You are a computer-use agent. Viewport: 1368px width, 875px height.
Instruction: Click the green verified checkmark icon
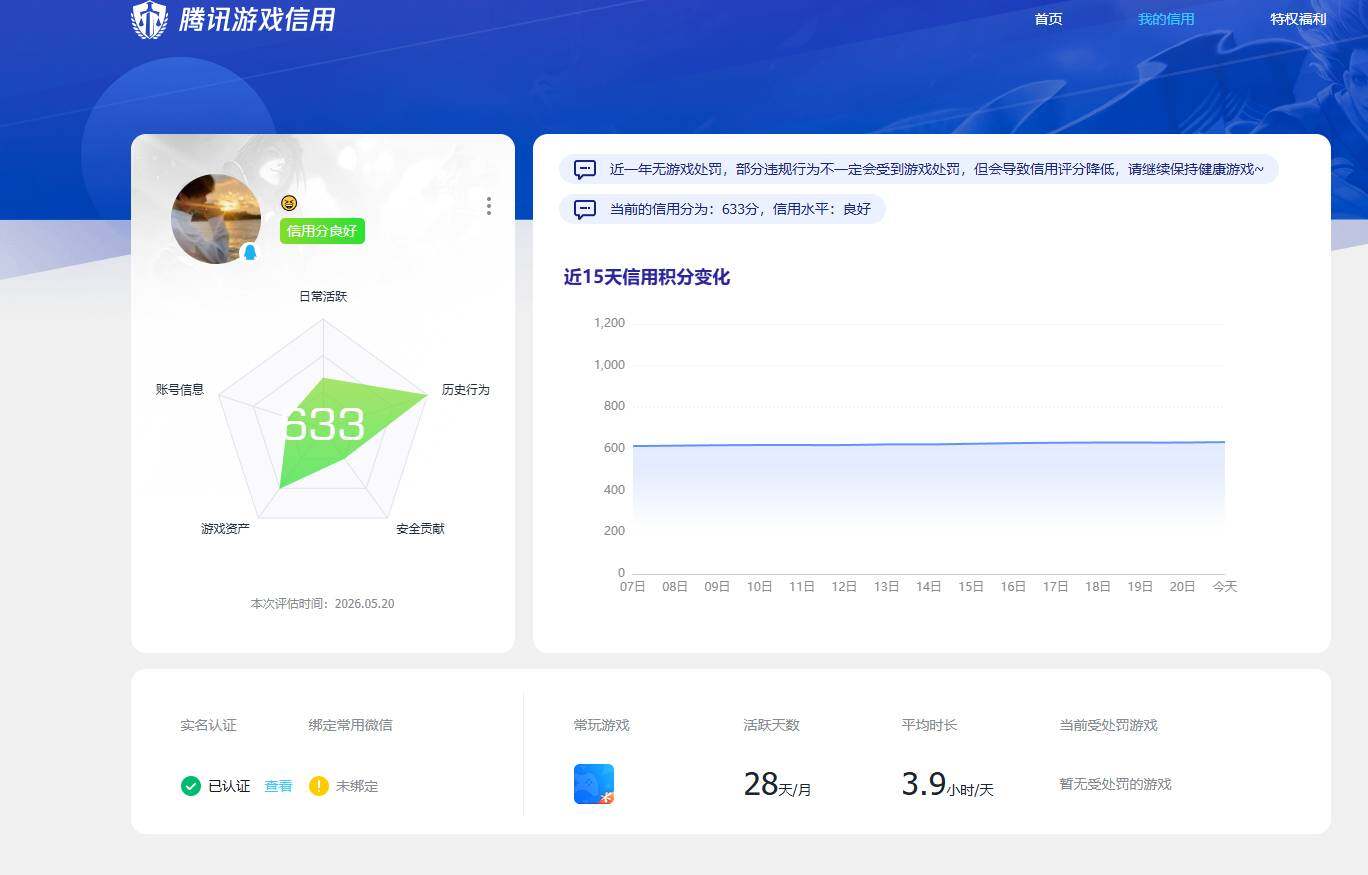coord(191,786)
